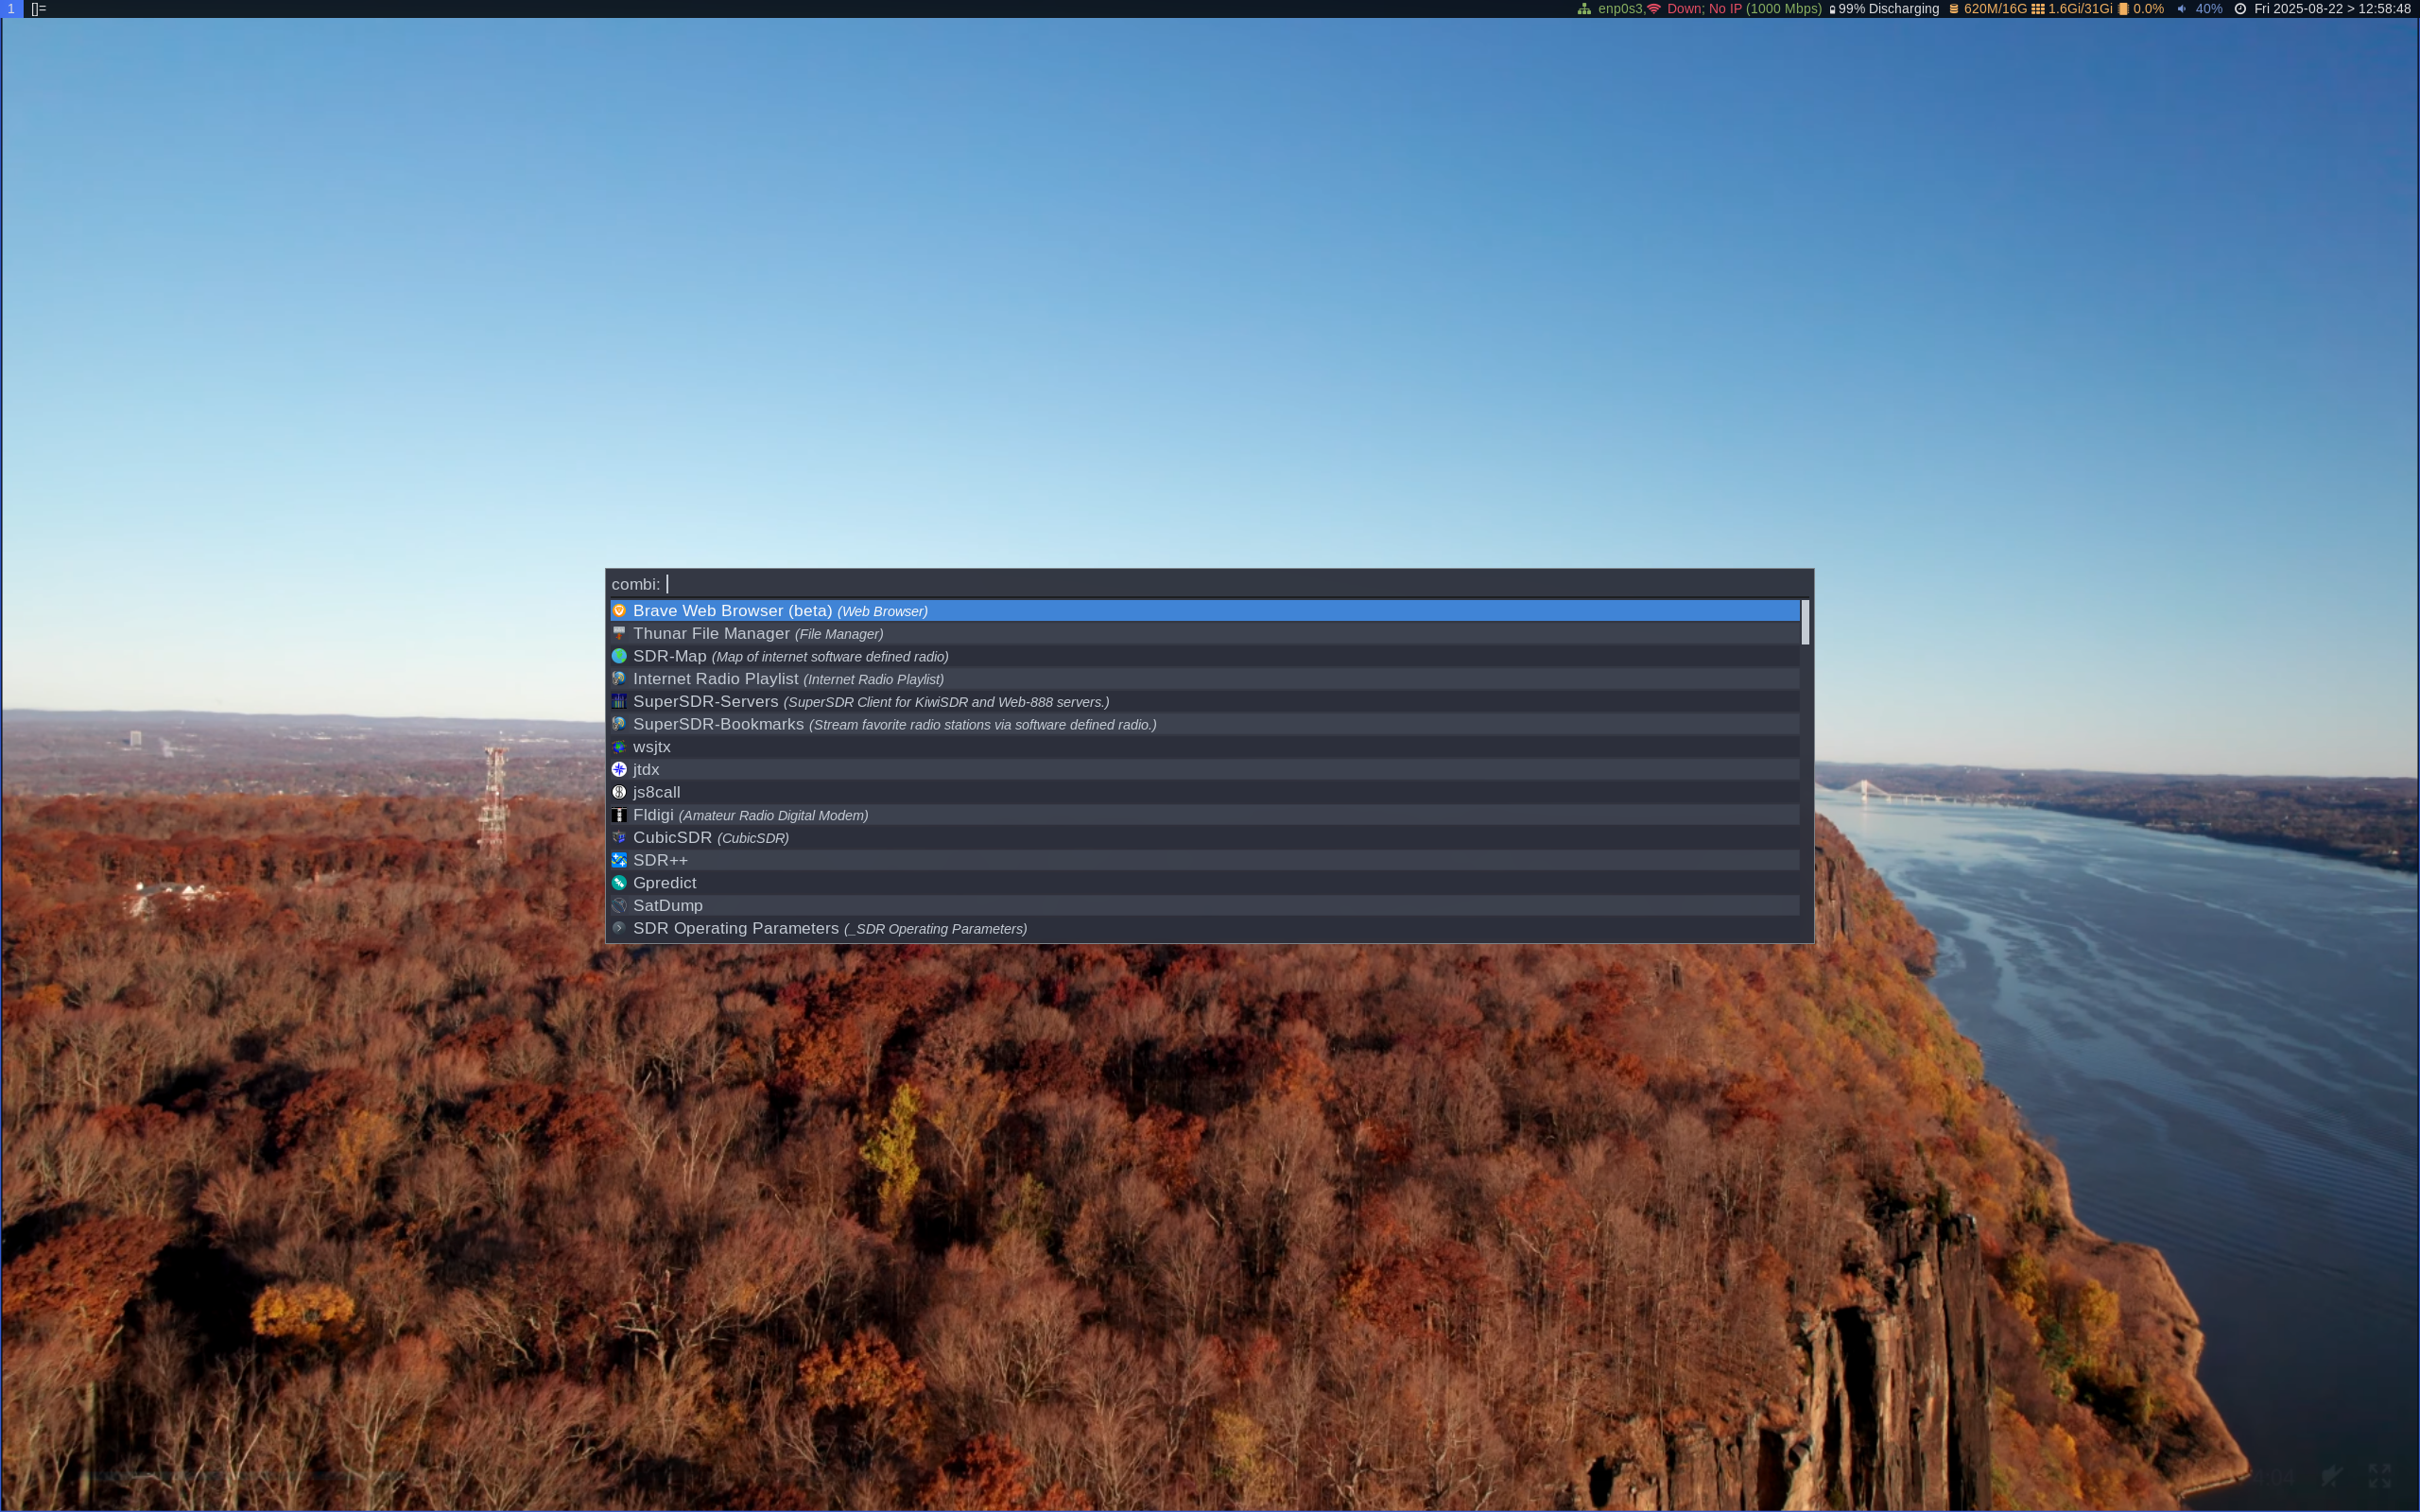Open Thunar File Manager entry

[x=1204, y=633]
